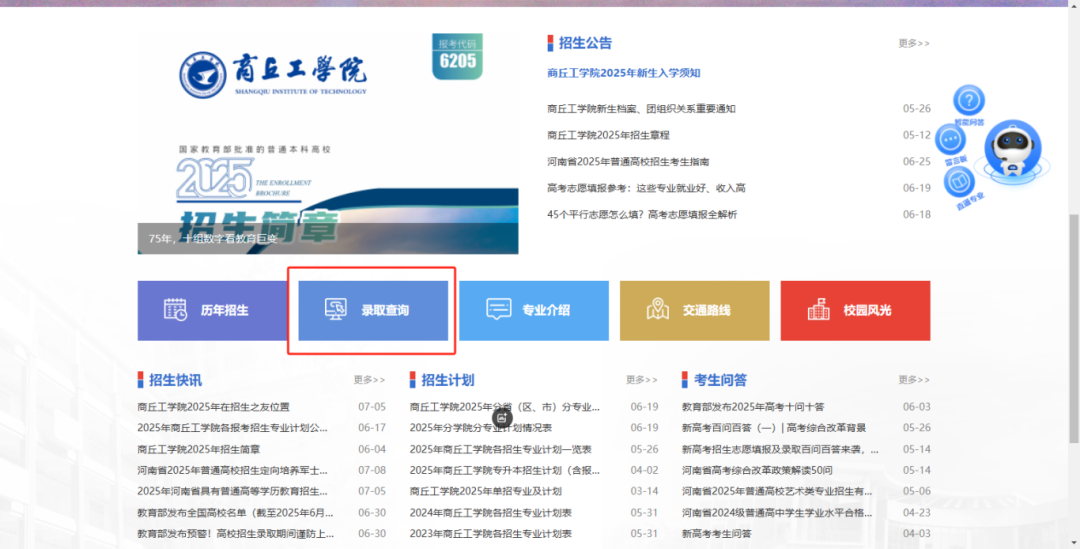Open 河南省2025年普通高校招生考生指南

(628, 162)
